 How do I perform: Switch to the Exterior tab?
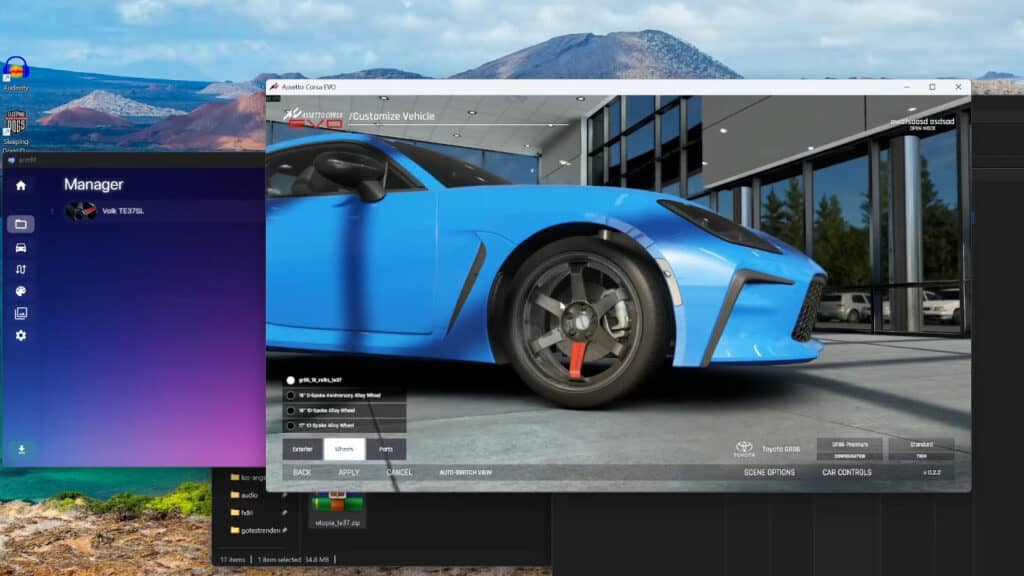(x=303, y=448)
